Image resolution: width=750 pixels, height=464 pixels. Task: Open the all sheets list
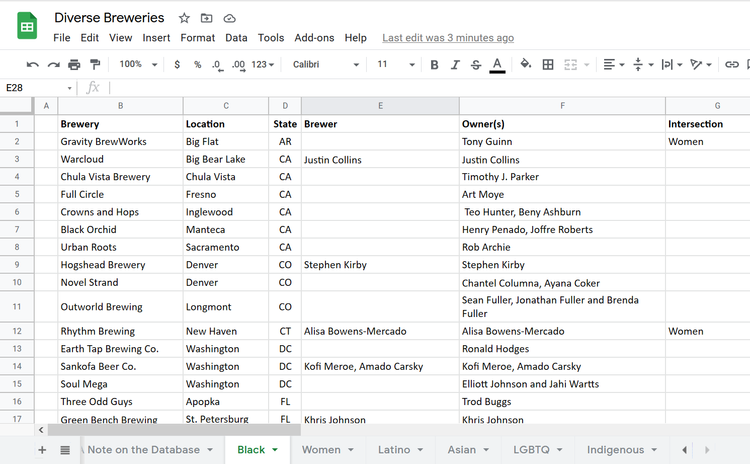[x=65, y=450]
